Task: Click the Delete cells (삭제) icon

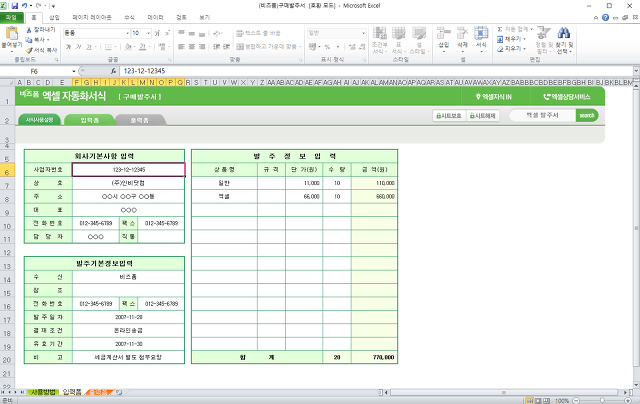Action: [462, 33]
